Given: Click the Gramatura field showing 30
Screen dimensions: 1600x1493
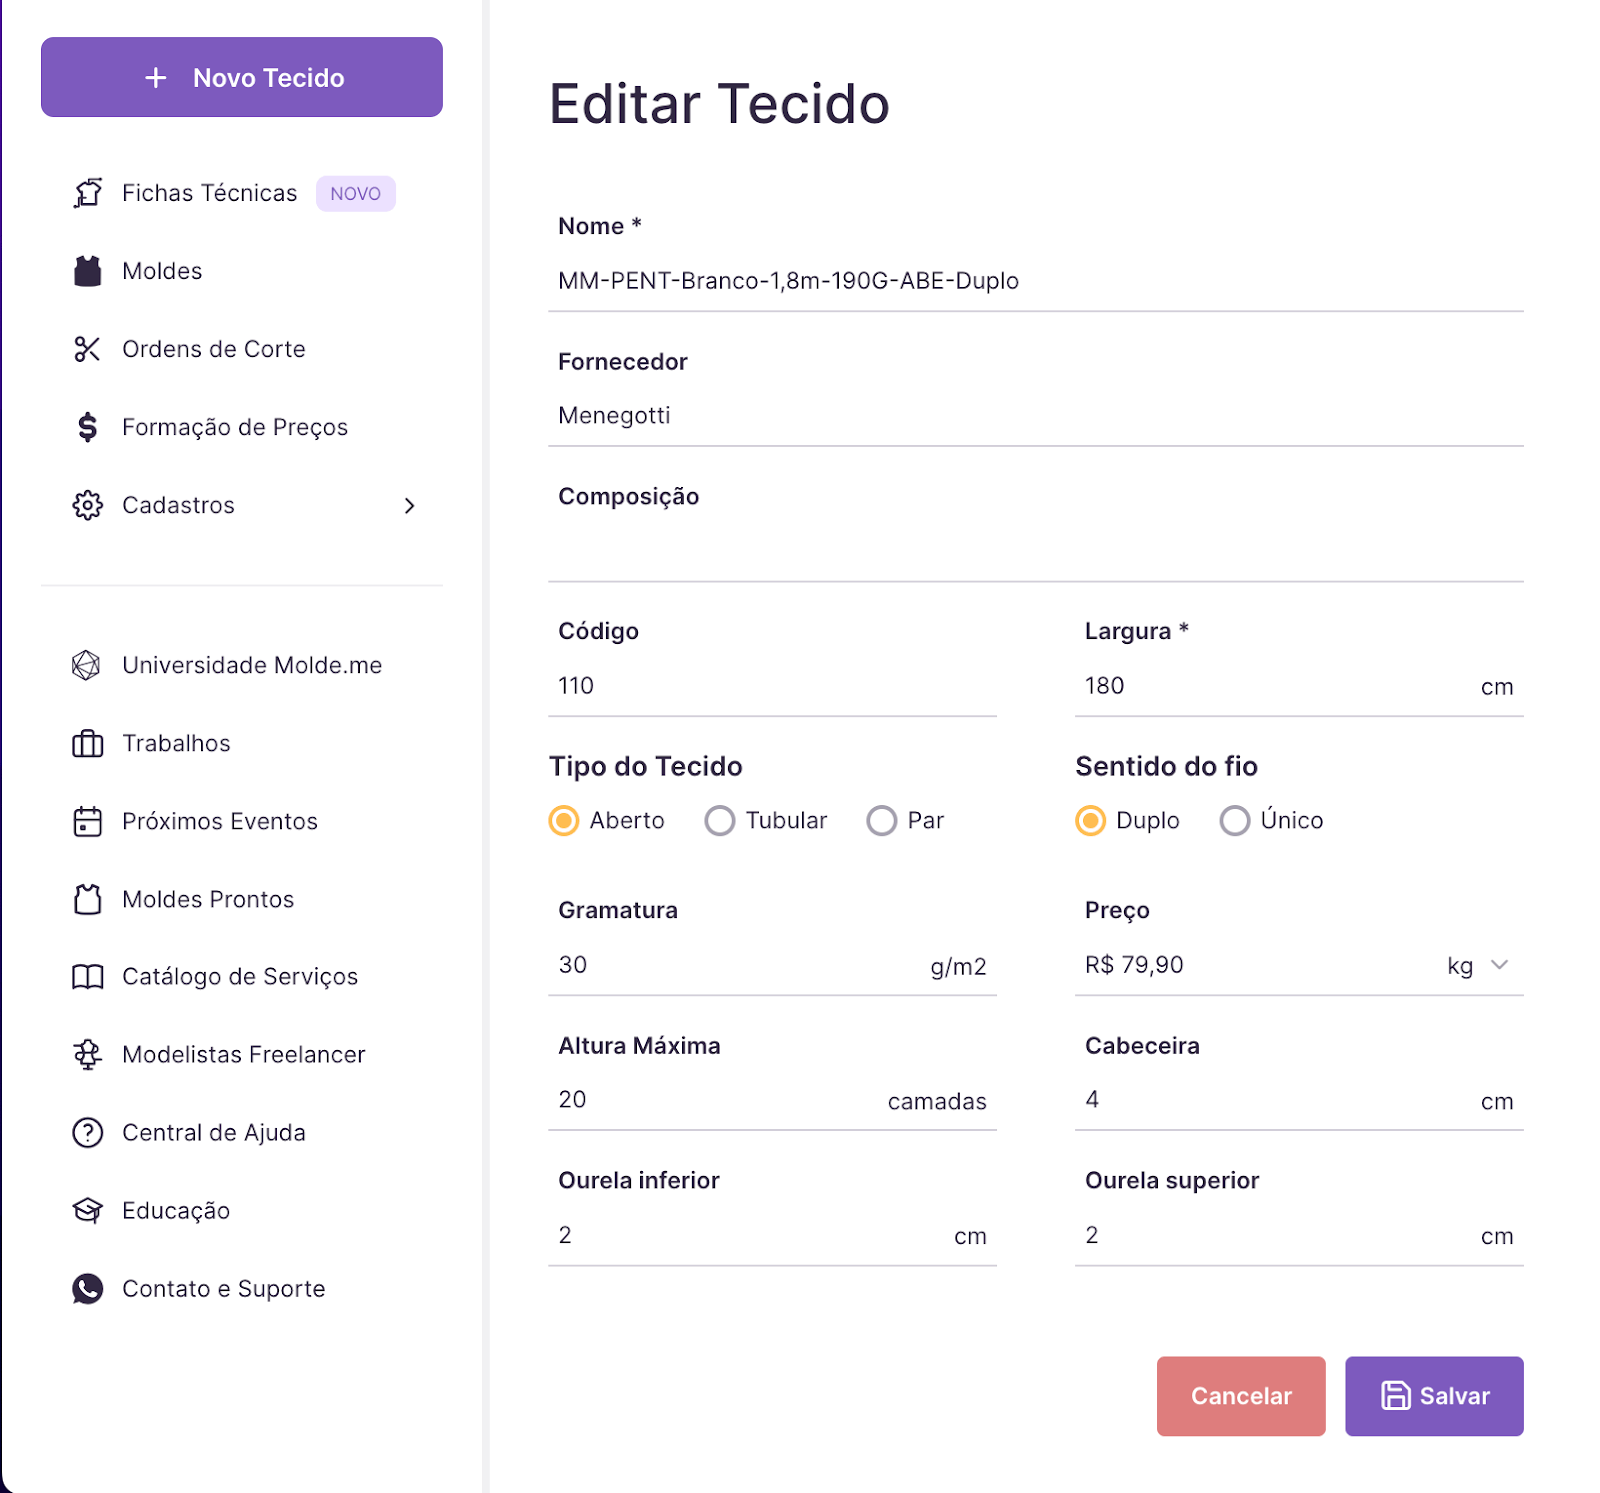Looking at the screenshot, I should [772, 965].
